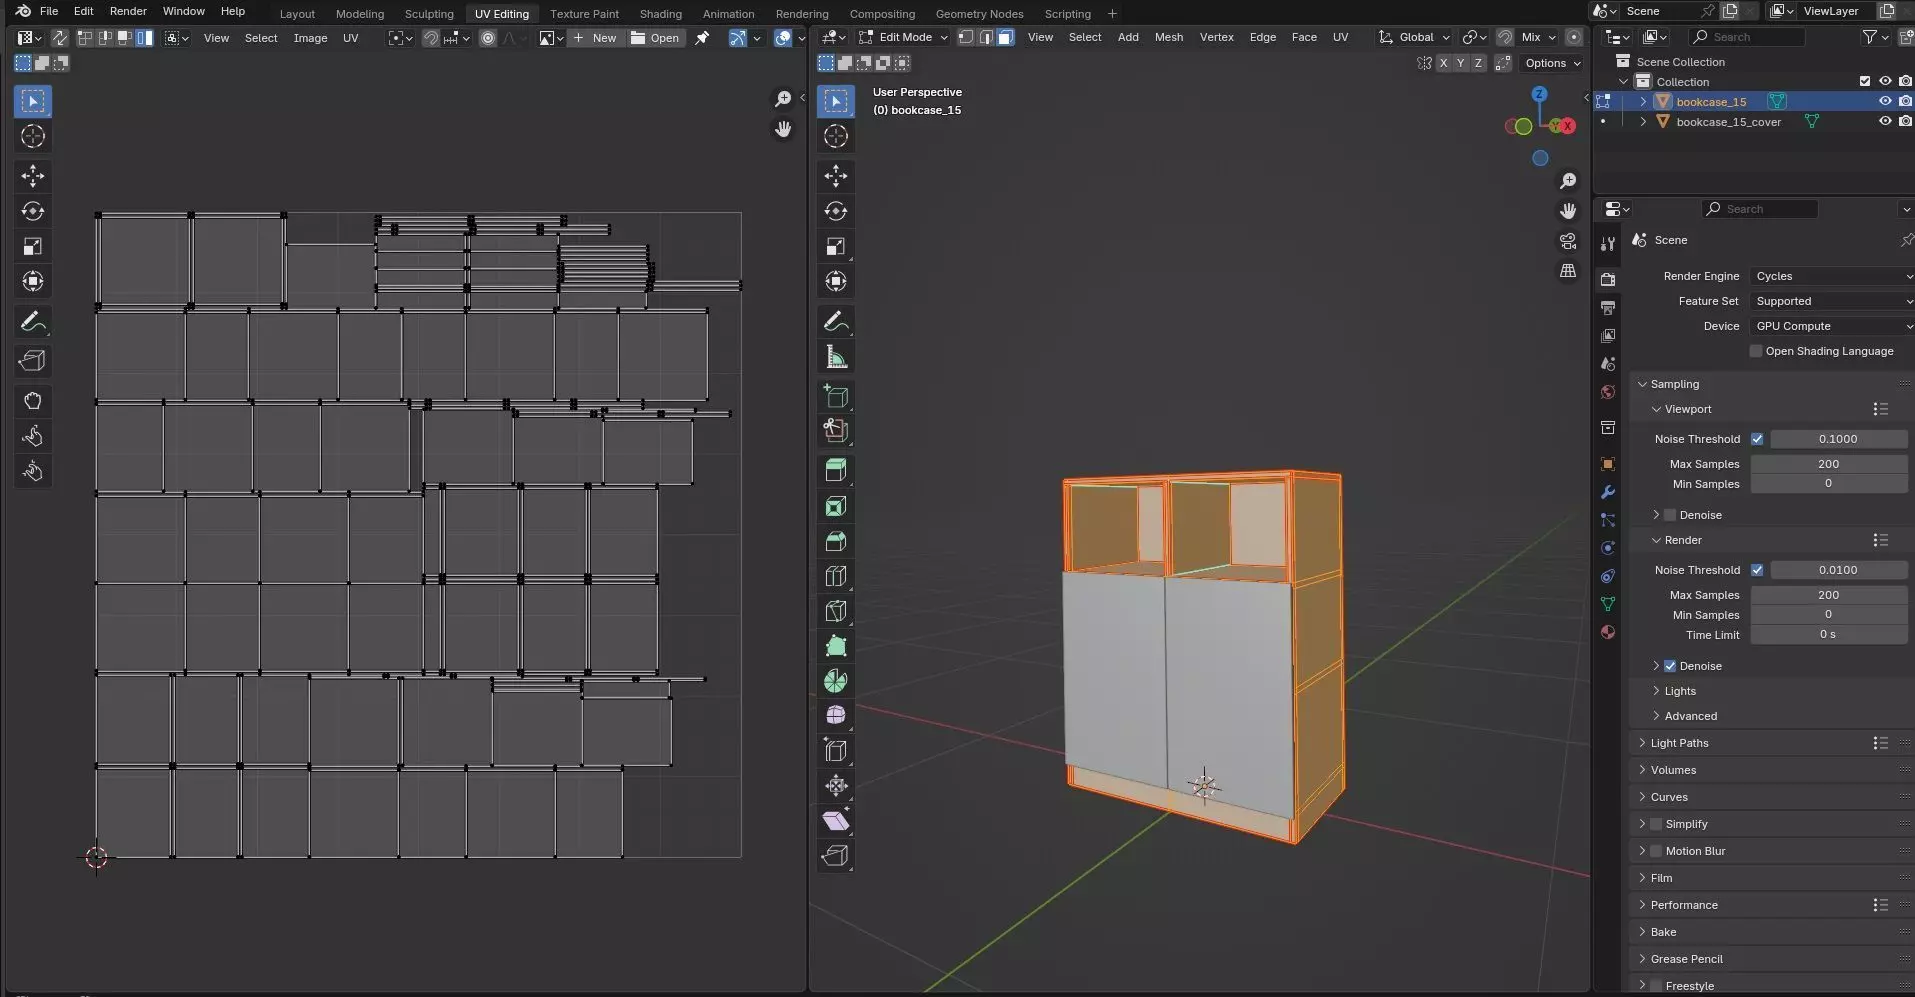The height and width of the screenshot is (997, 1915).
Task: Disable Render Denoise checkbox
Action: click(1670, 666)
